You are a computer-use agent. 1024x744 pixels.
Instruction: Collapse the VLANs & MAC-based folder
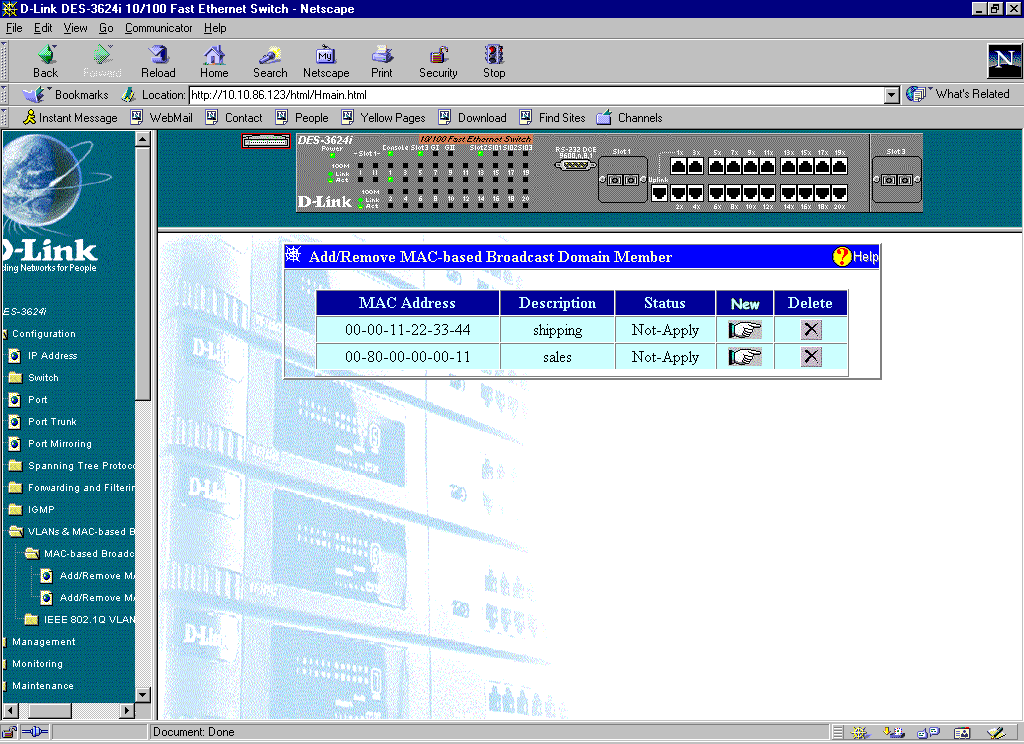point(15,532)
